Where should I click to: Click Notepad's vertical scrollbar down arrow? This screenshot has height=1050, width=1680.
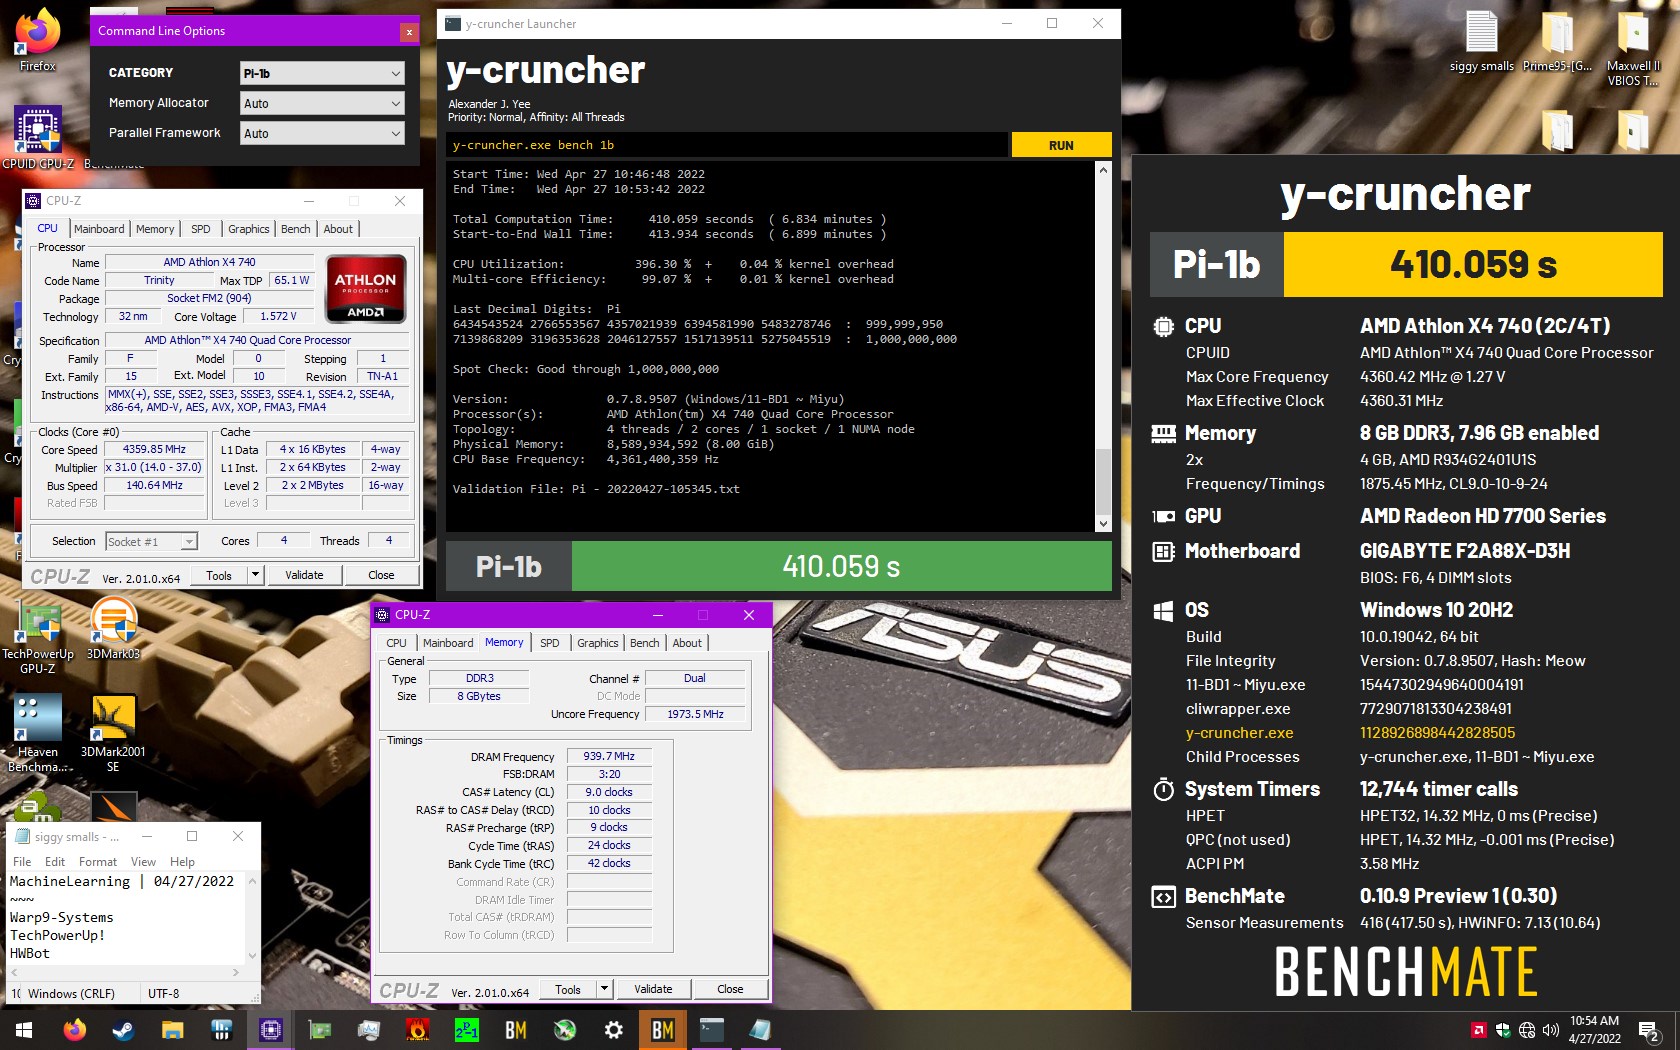[252, 956]
